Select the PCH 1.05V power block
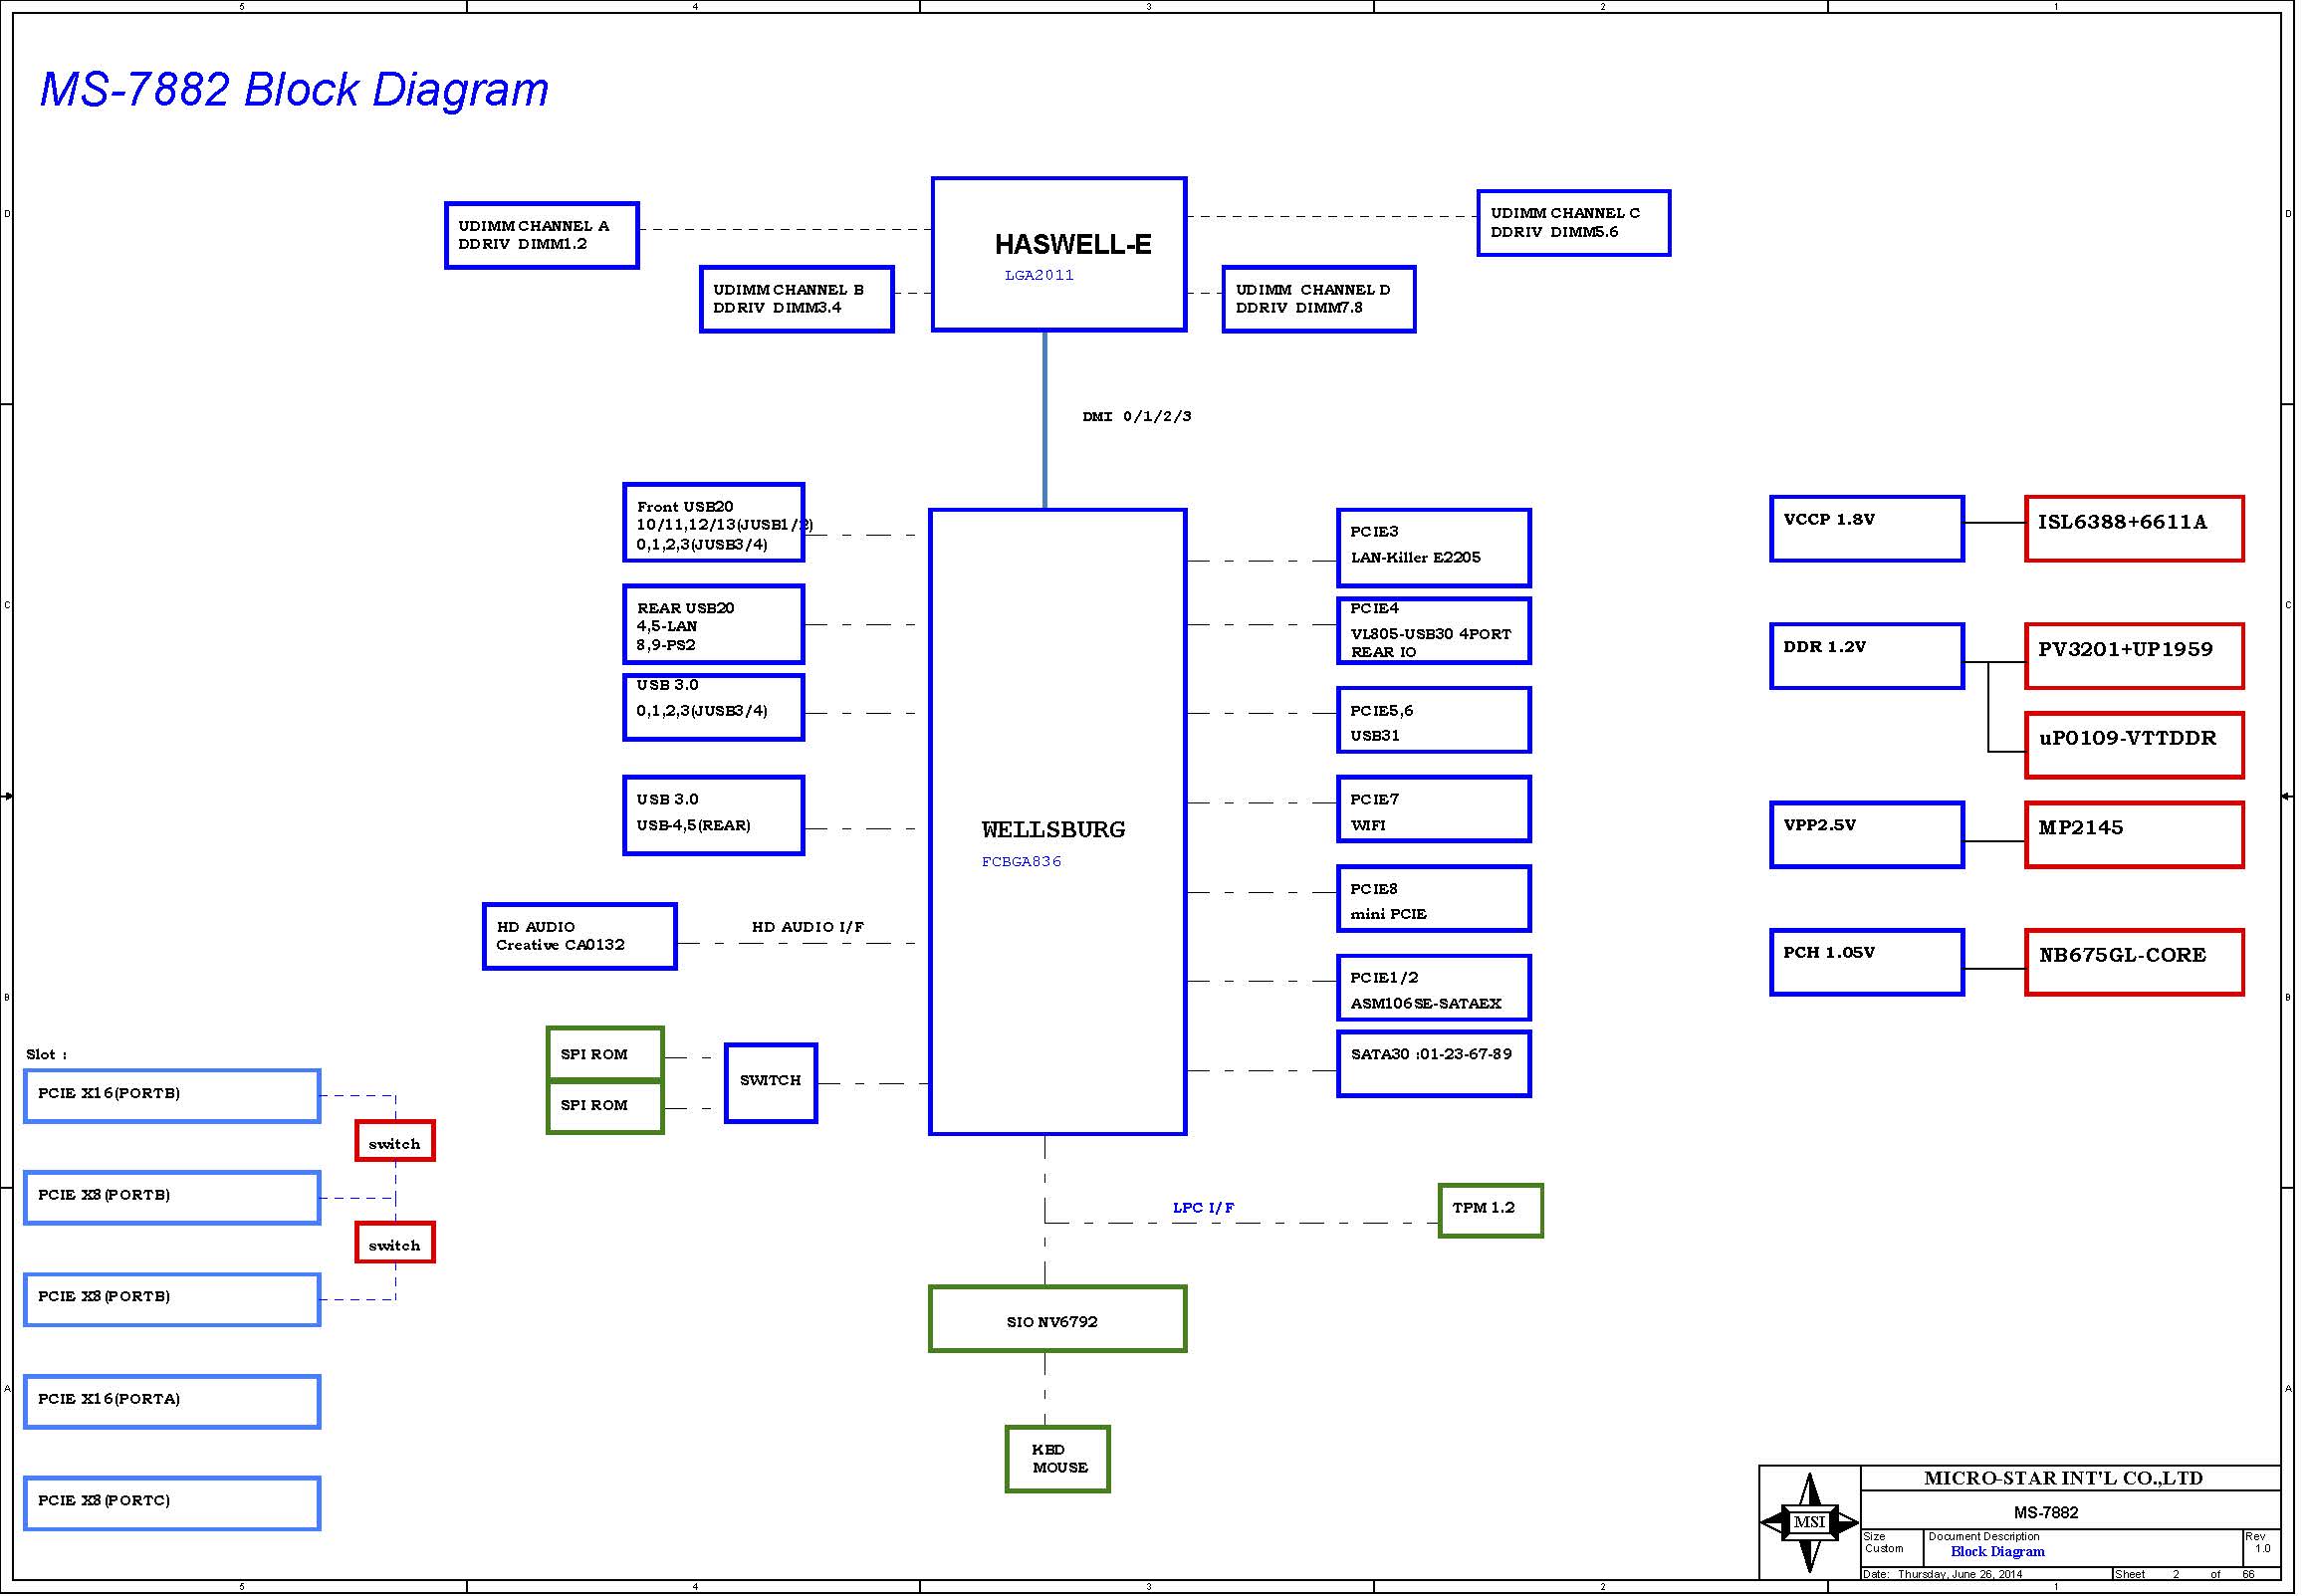Screen dimensions: 2307x1596 (1866, 962)
